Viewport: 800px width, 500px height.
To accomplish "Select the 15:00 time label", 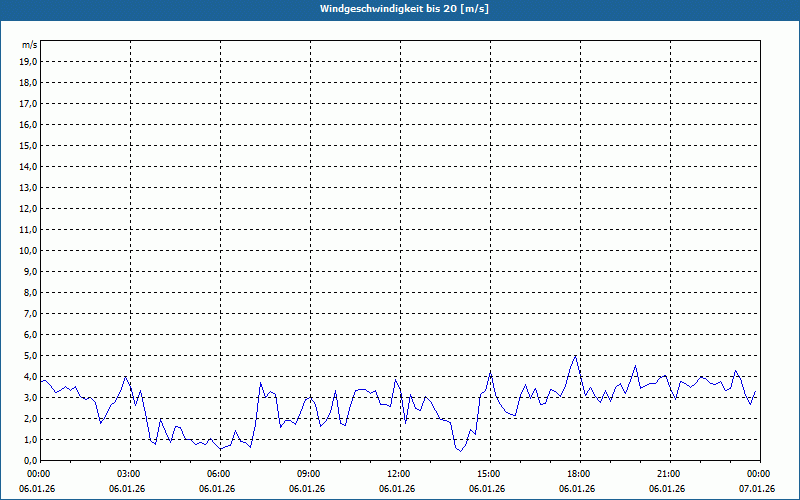I will (x=489, y=473).
